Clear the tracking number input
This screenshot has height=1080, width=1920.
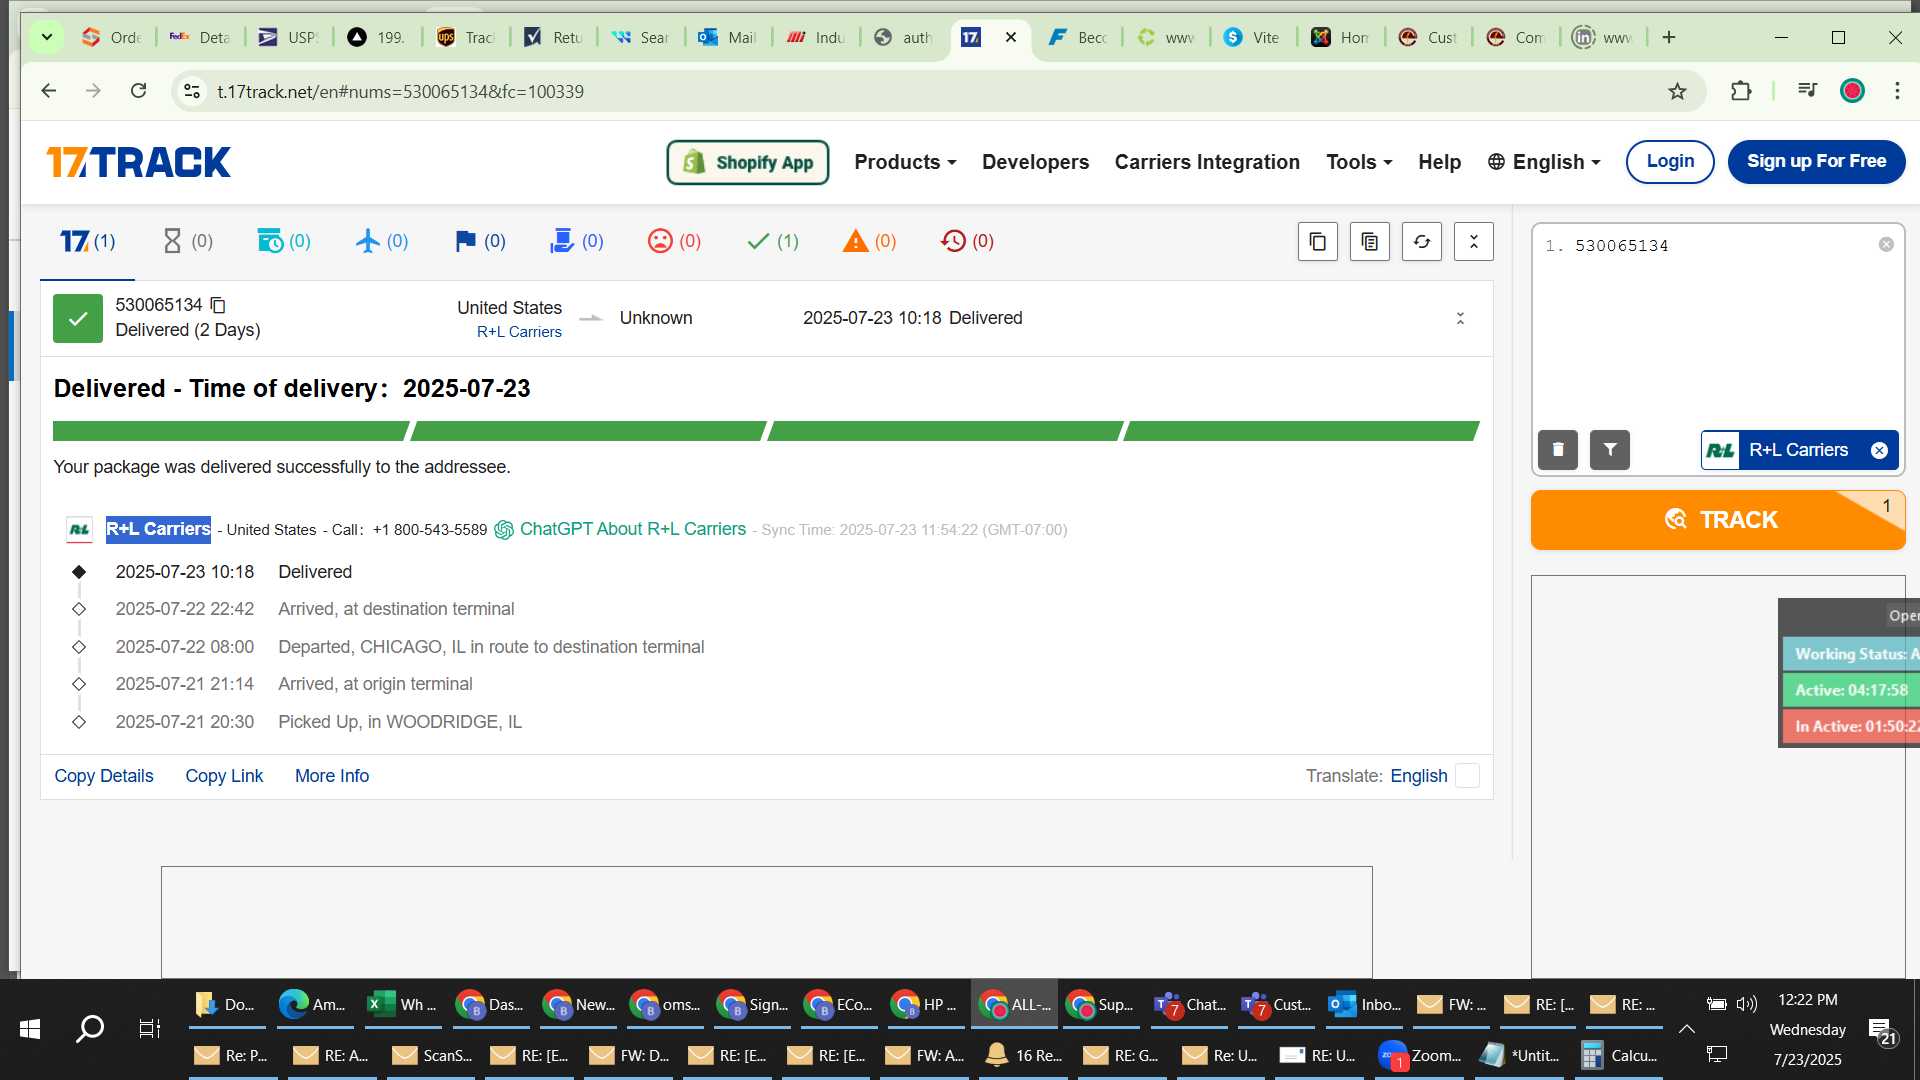pos(1886,245)
